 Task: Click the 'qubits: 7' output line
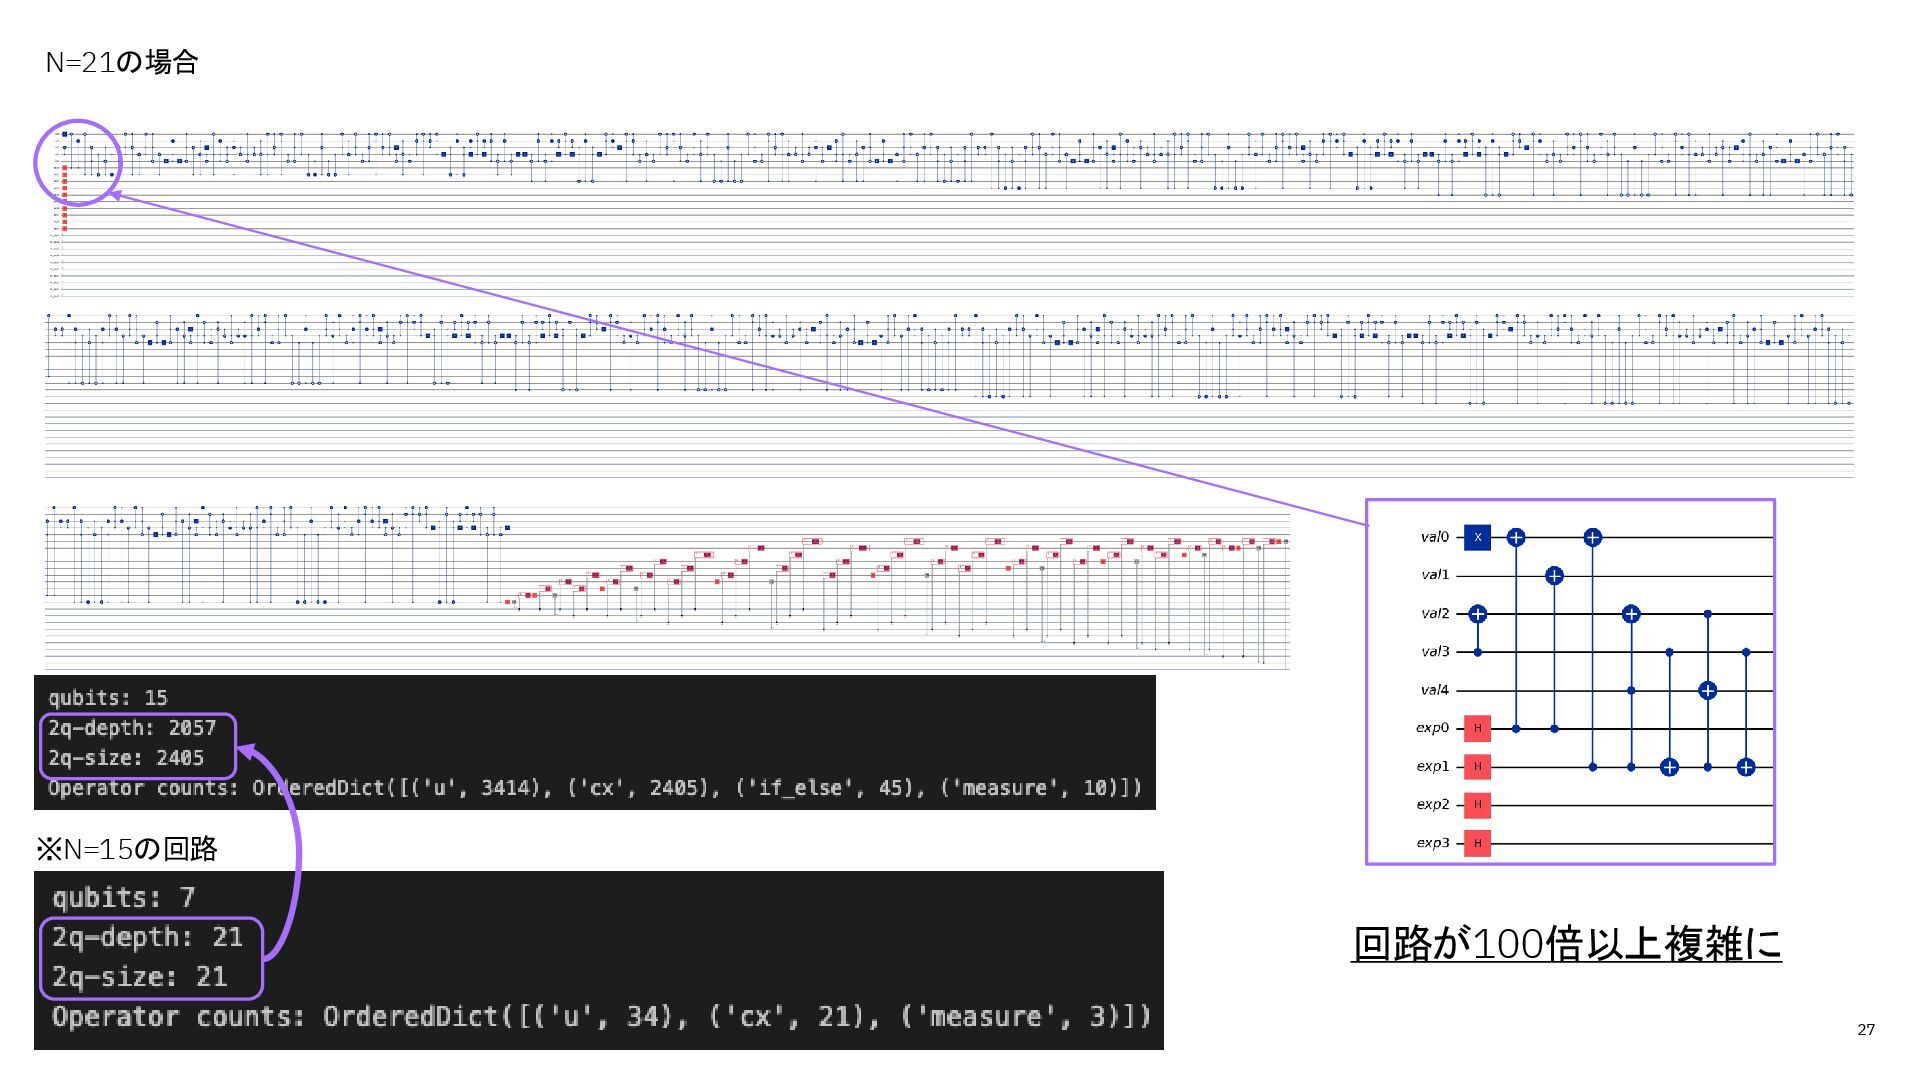tap(123, 897)
